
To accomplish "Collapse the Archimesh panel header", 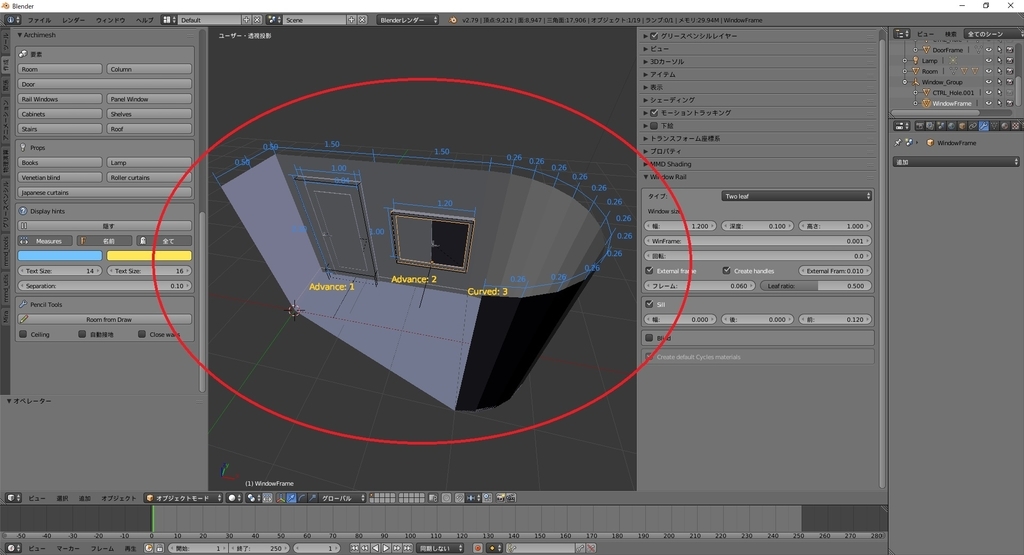I will (37, 35).
